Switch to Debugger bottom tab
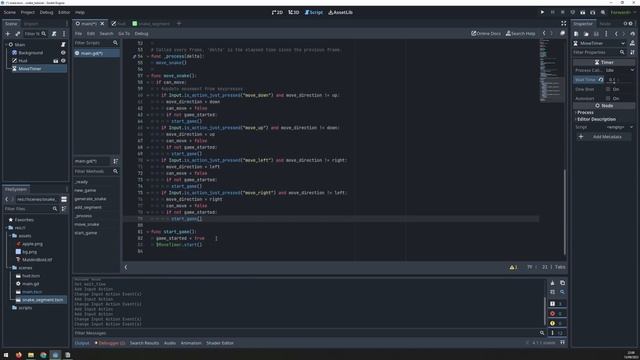This screenshot has height=360, width=640. (x=109, y=343)
